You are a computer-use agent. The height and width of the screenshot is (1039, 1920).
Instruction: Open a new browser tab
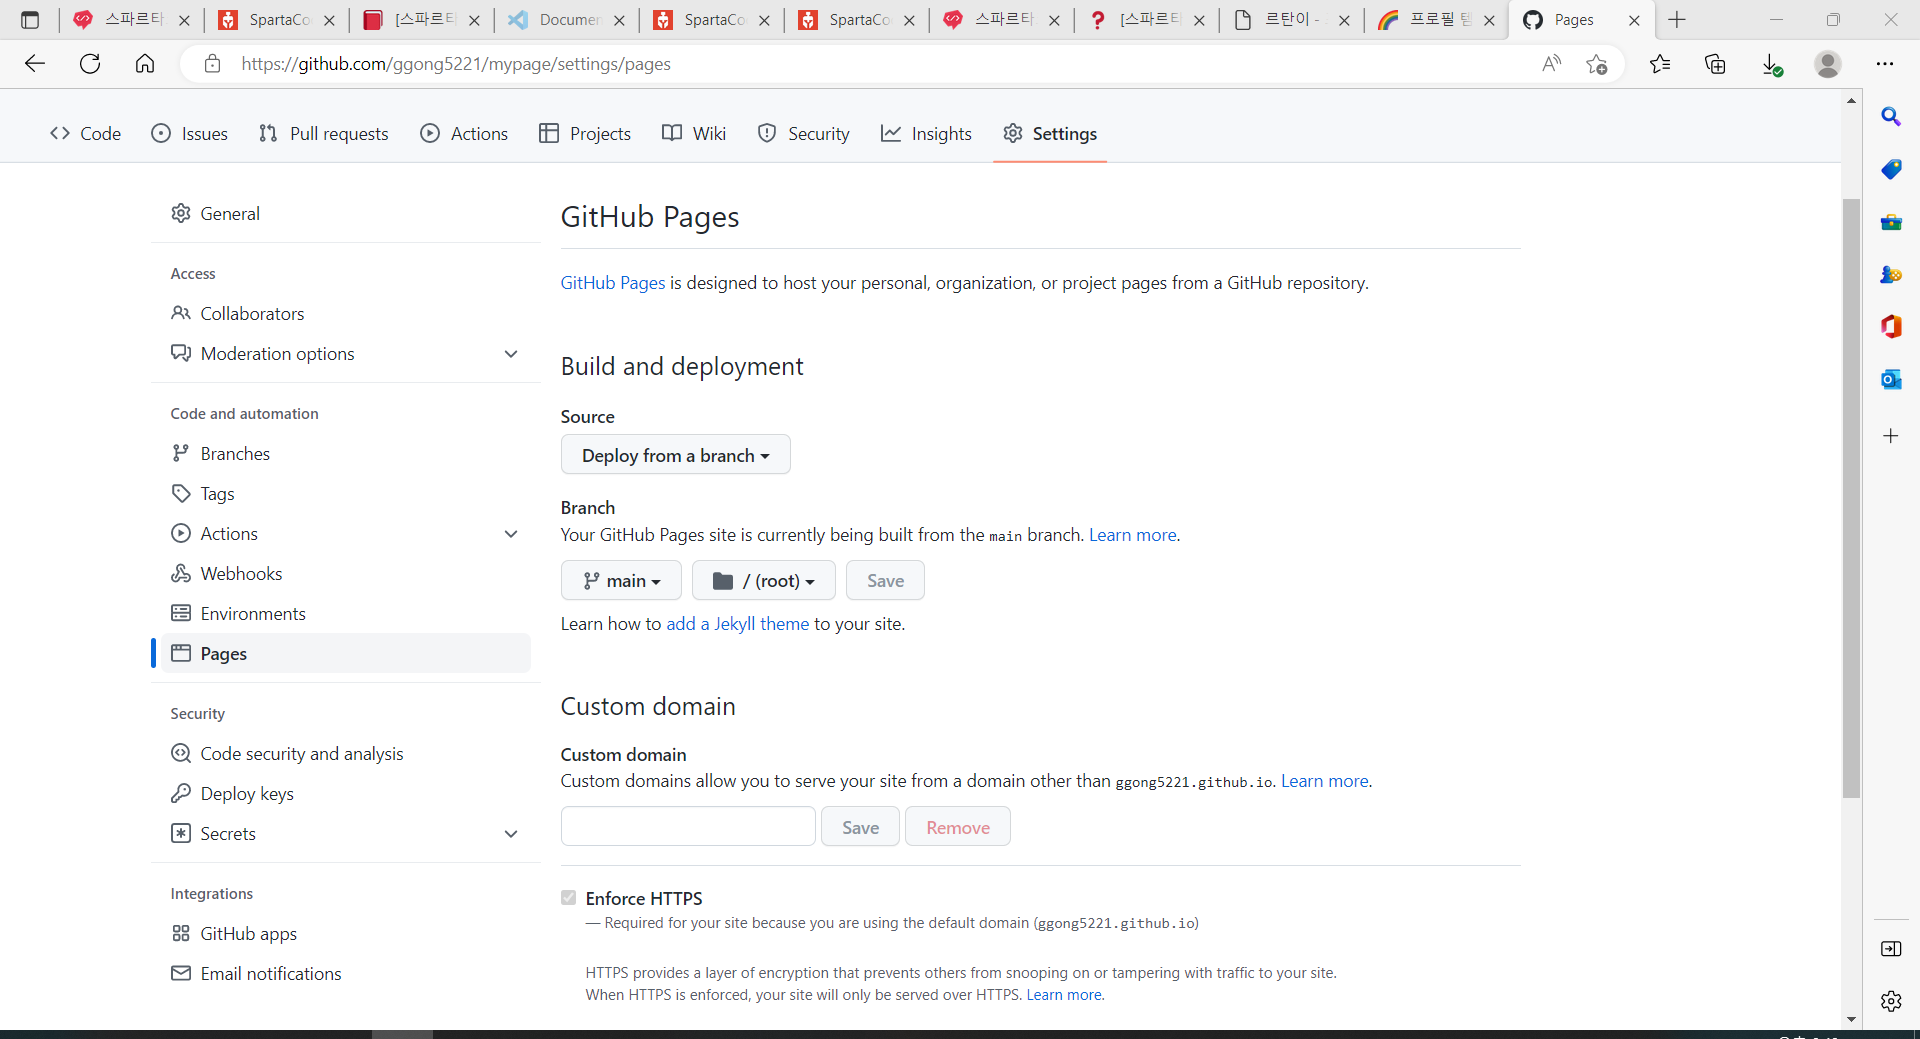click(x=1677, y=20)
